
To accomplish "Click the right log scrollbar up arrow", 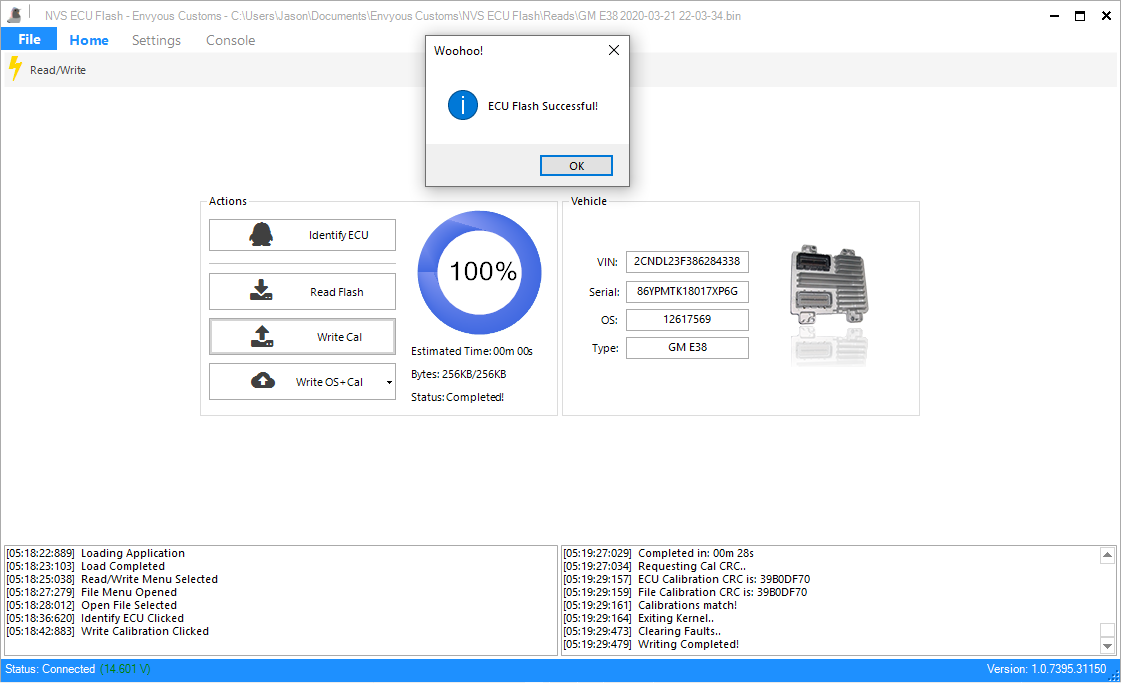I will click(x=1107, y=555).
